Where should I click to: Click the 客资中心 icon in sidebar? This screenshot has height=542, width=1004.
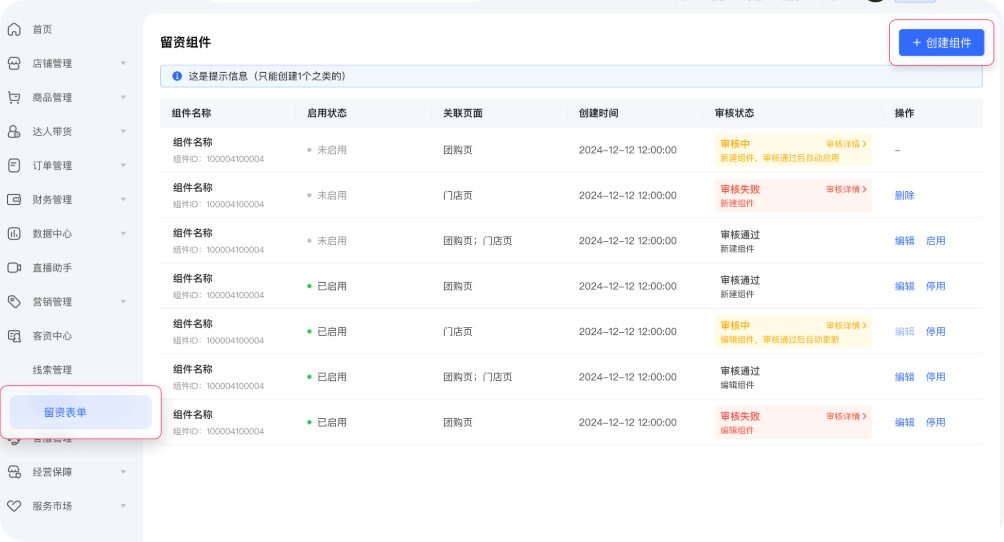(x=14, y=336)
